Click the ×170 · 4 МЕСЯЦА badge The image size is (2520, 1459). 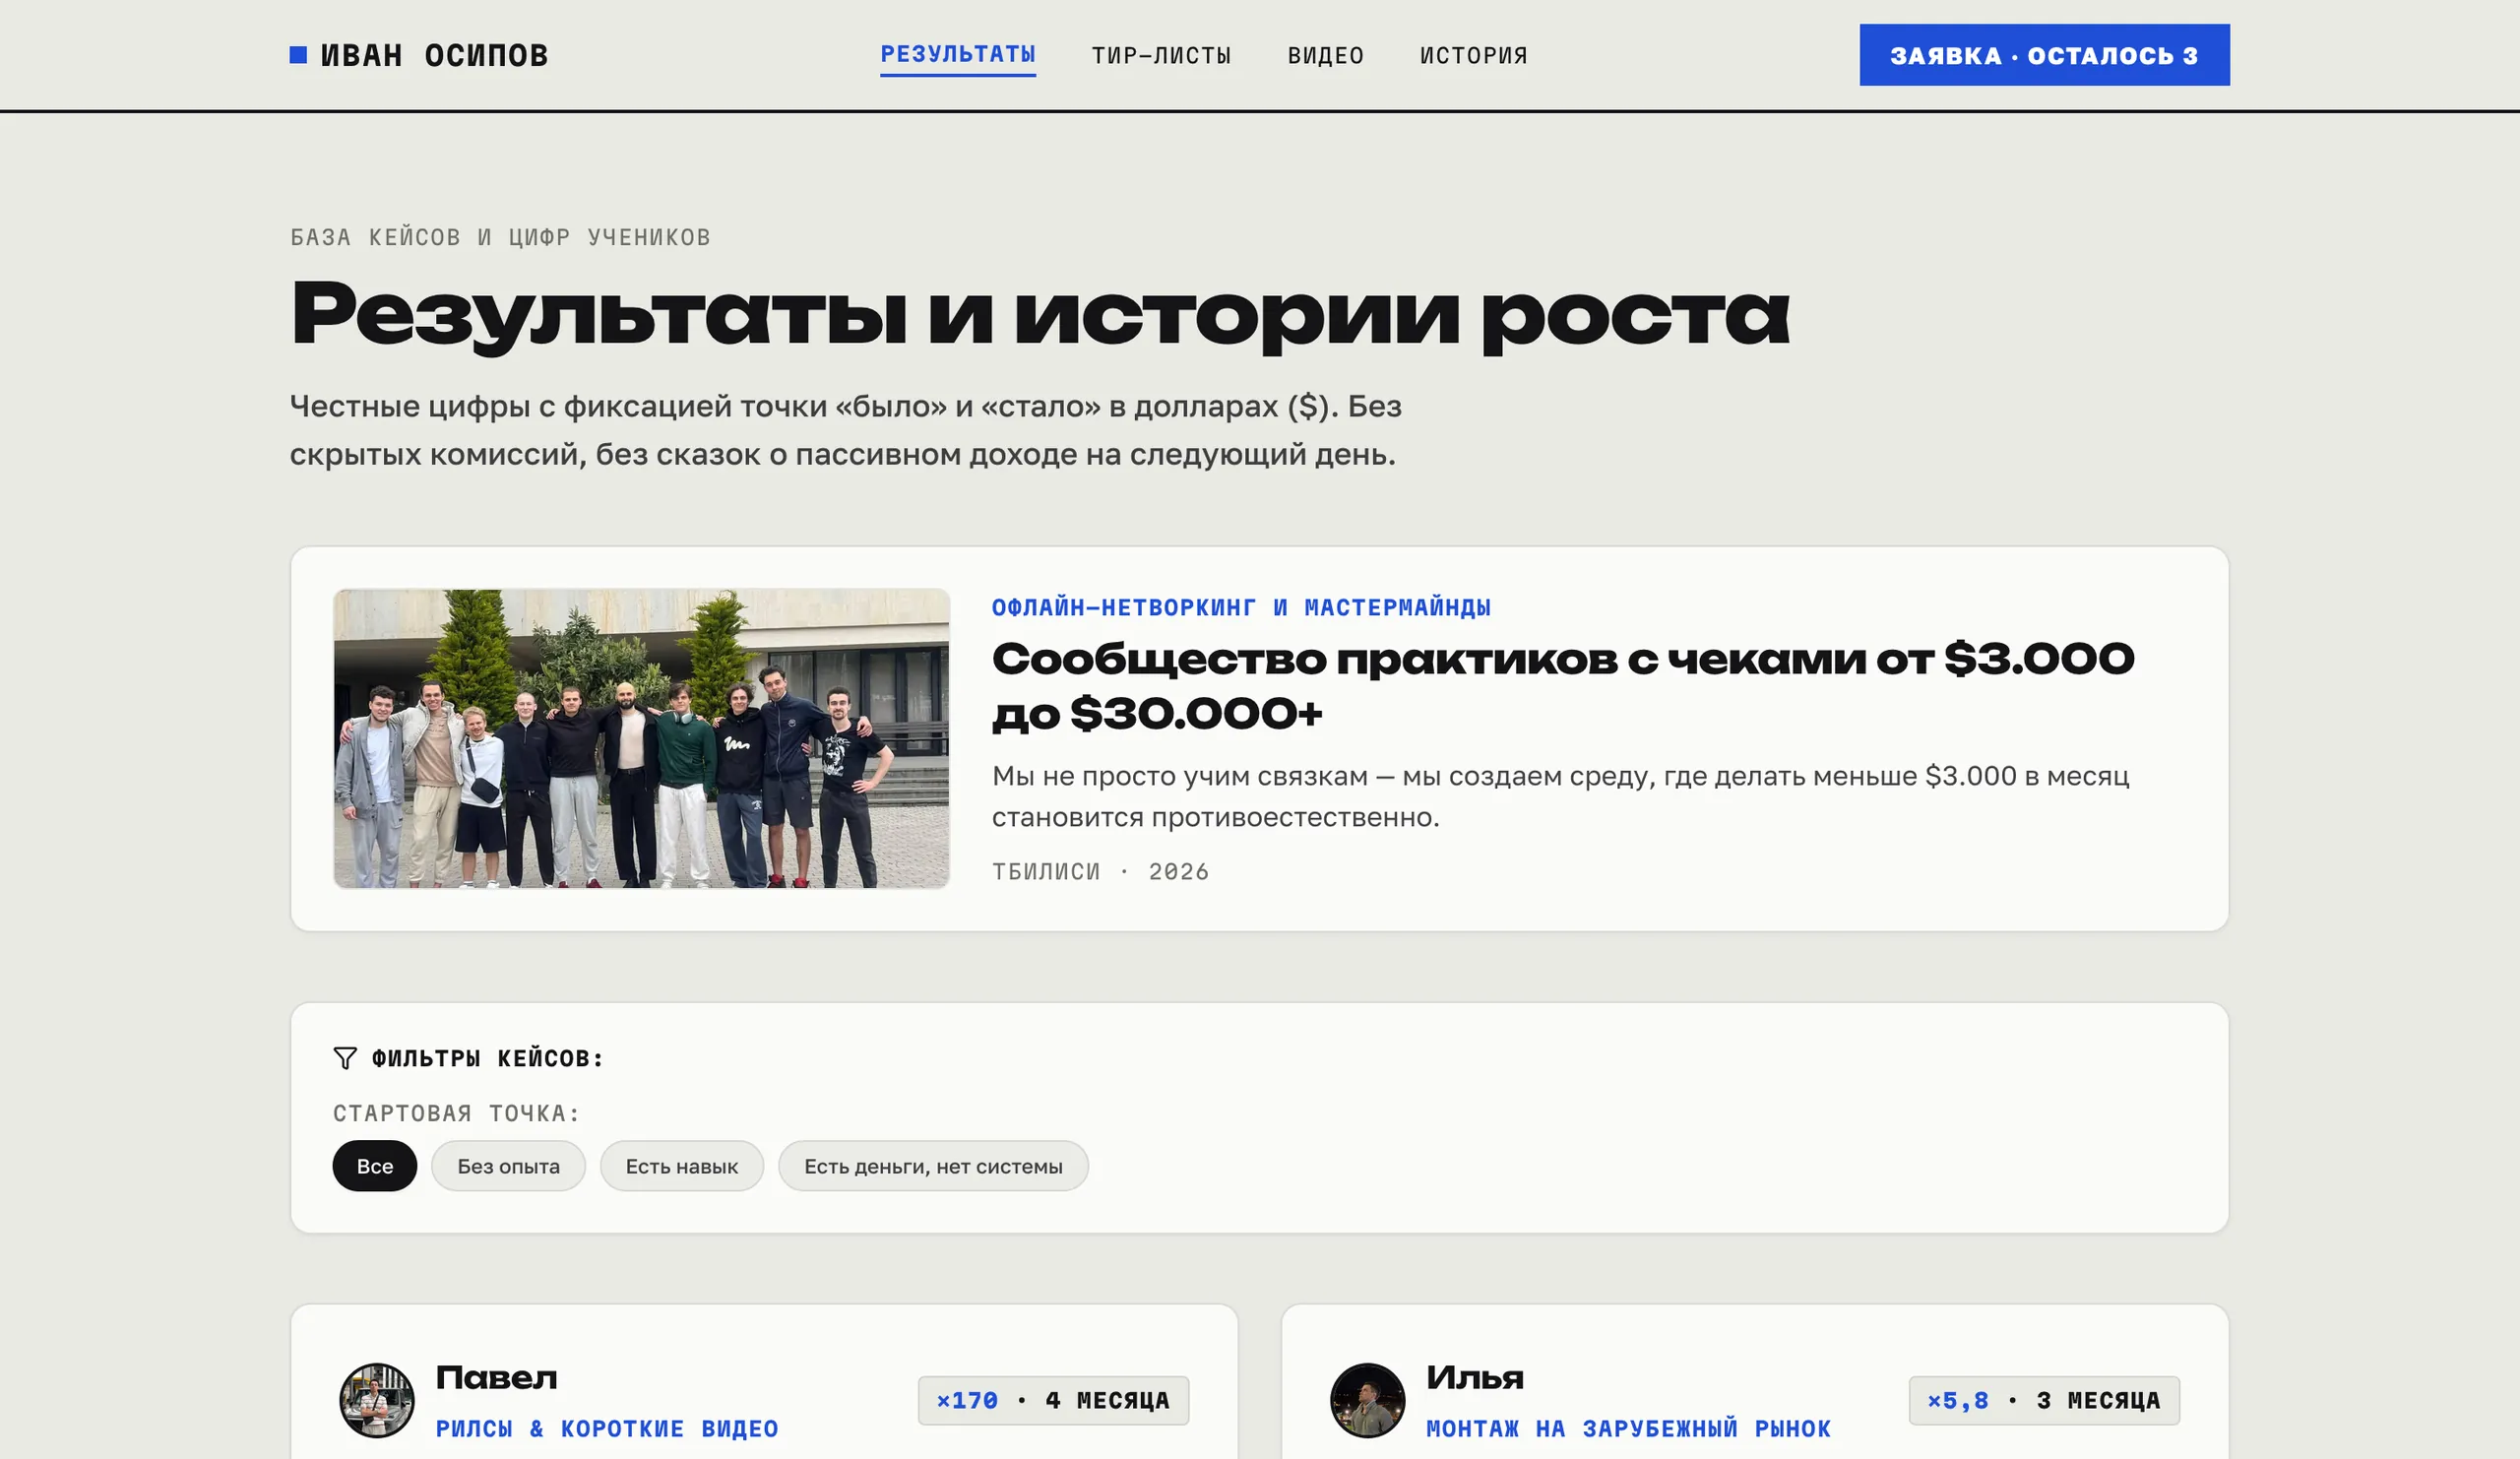point(1053,1400)
